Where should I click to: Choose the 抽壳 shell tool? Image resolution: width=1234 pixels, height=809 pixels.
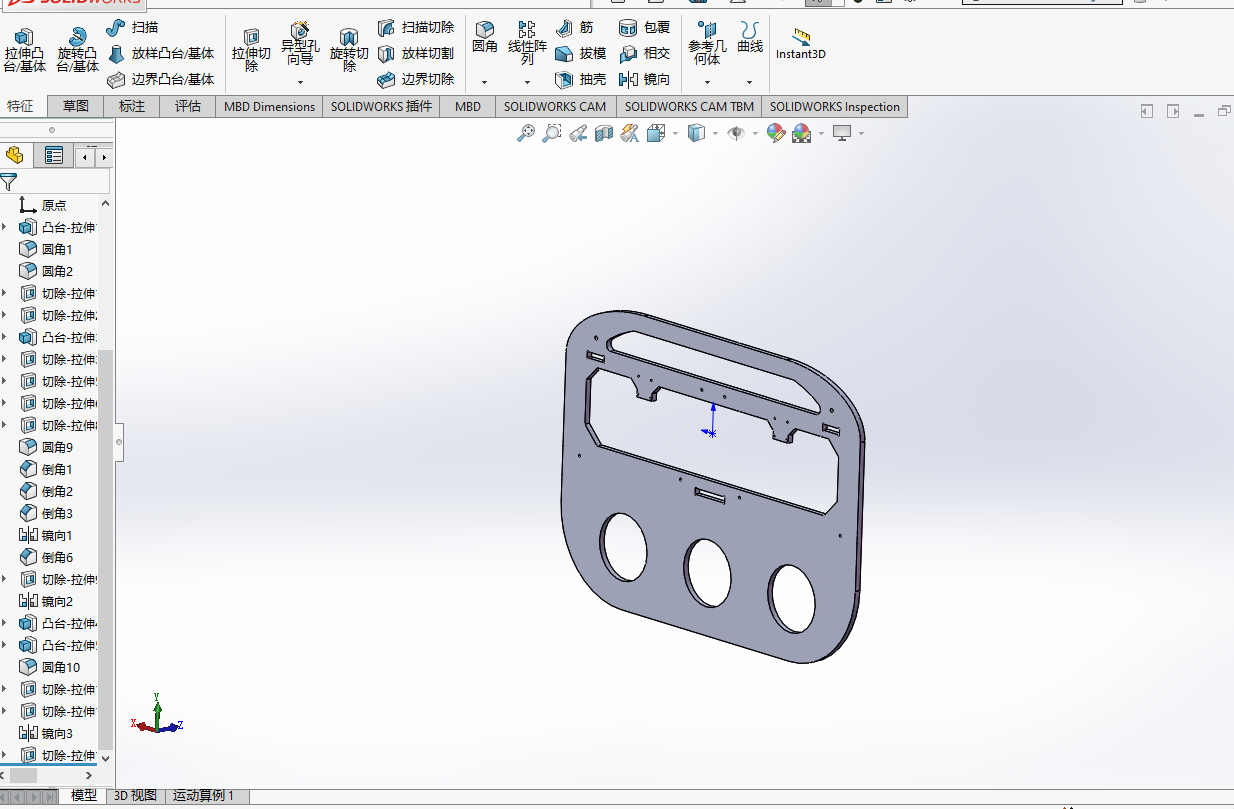[581, 79]
